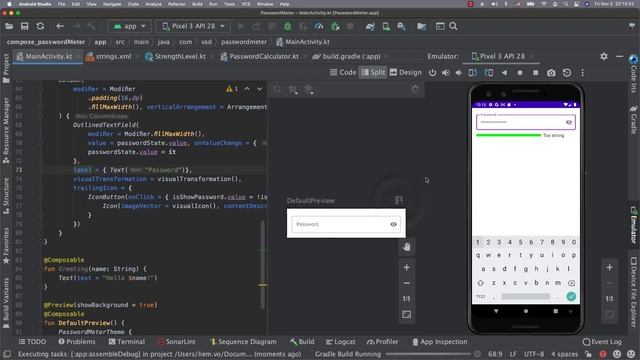This screenshot has height=360, width=640.
Task: Click the warning indicator showing 1
Action: point(232,89)
